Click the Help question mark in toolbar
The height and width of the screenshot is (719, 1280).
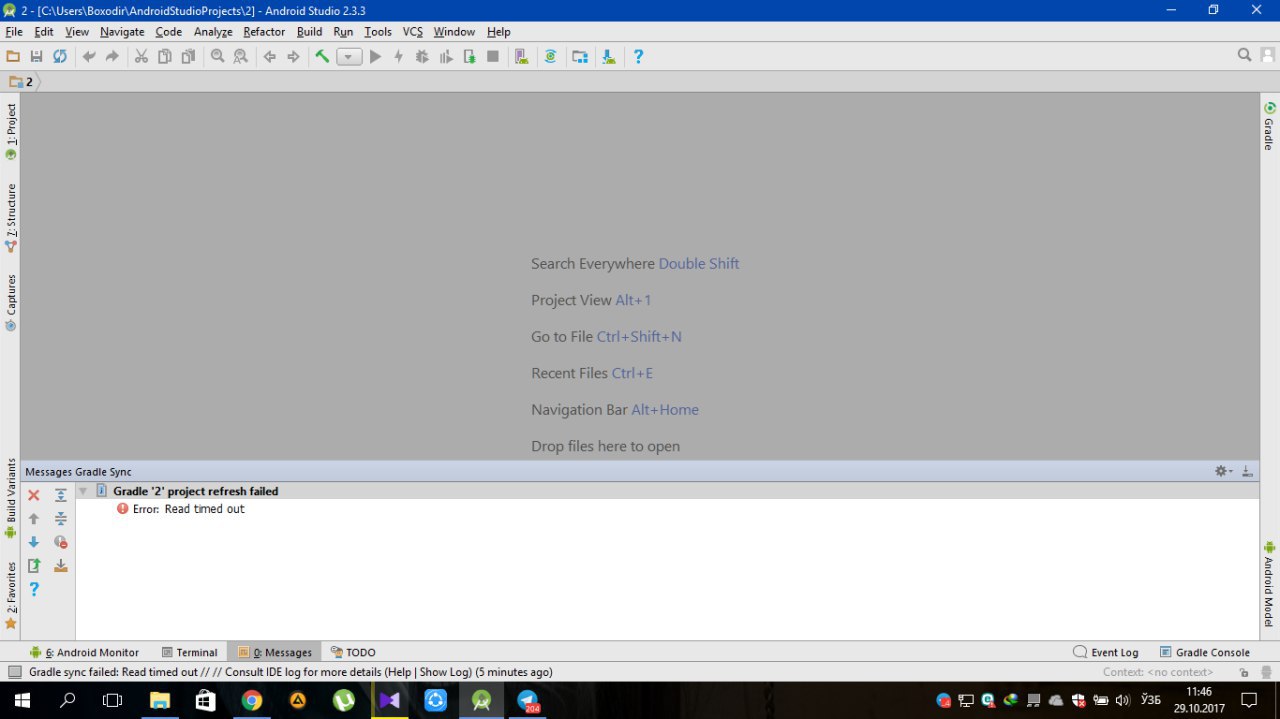(638, 57)
